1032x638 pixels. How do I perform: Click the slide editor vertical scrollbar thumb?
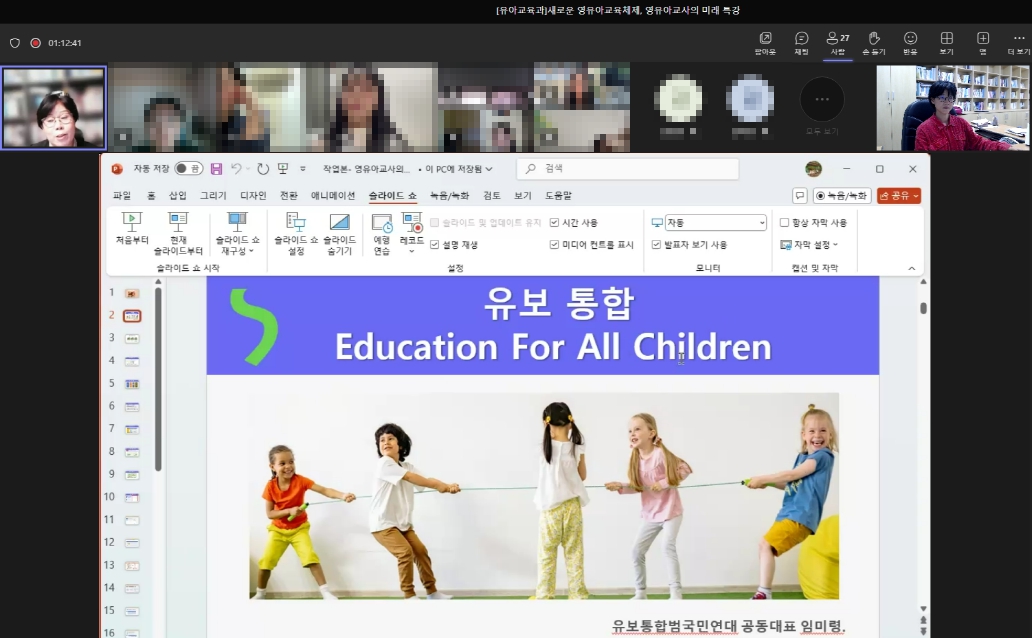point(923,308)
